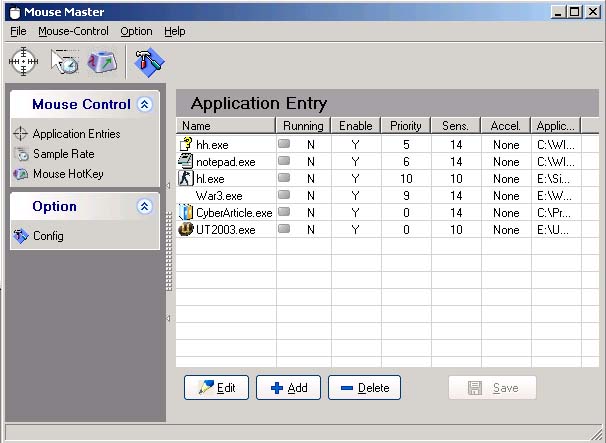Maximize the Mouse Master window

click(x=574, y=12)
